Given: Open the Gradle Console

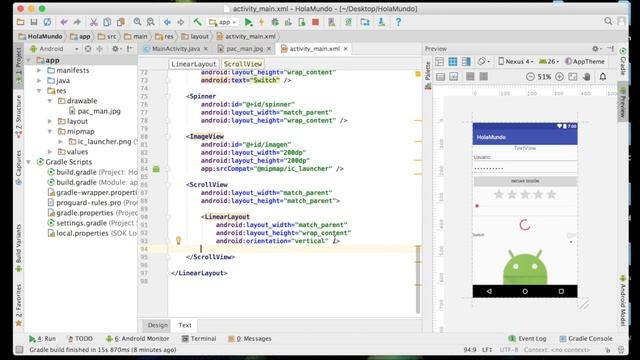Looking at the screenshot, I should (586, 338).
